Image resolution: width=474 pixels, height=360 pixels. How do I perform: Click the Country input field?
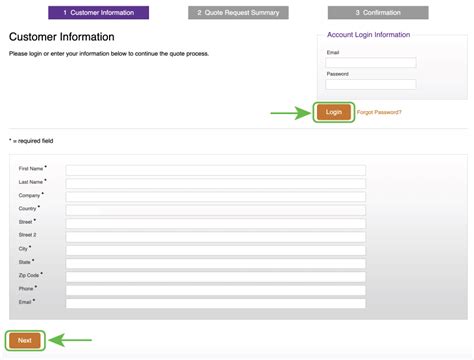click(216, 210)
